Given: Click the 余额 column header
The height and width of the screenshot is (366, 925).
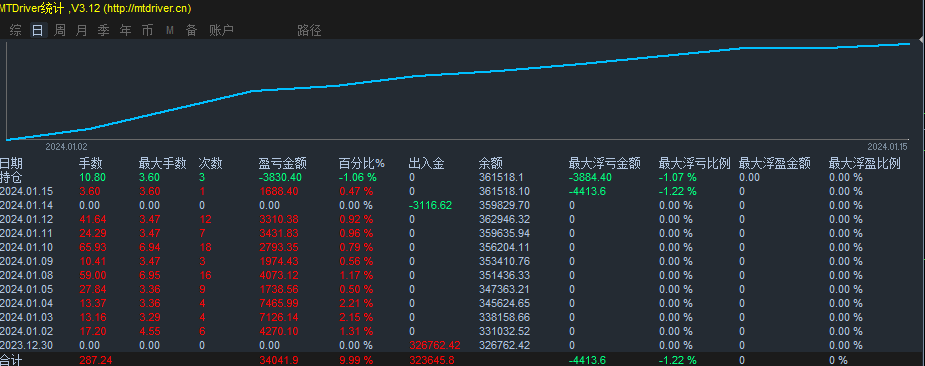Looking at the screenshot, I should click(x=491, y=164).
